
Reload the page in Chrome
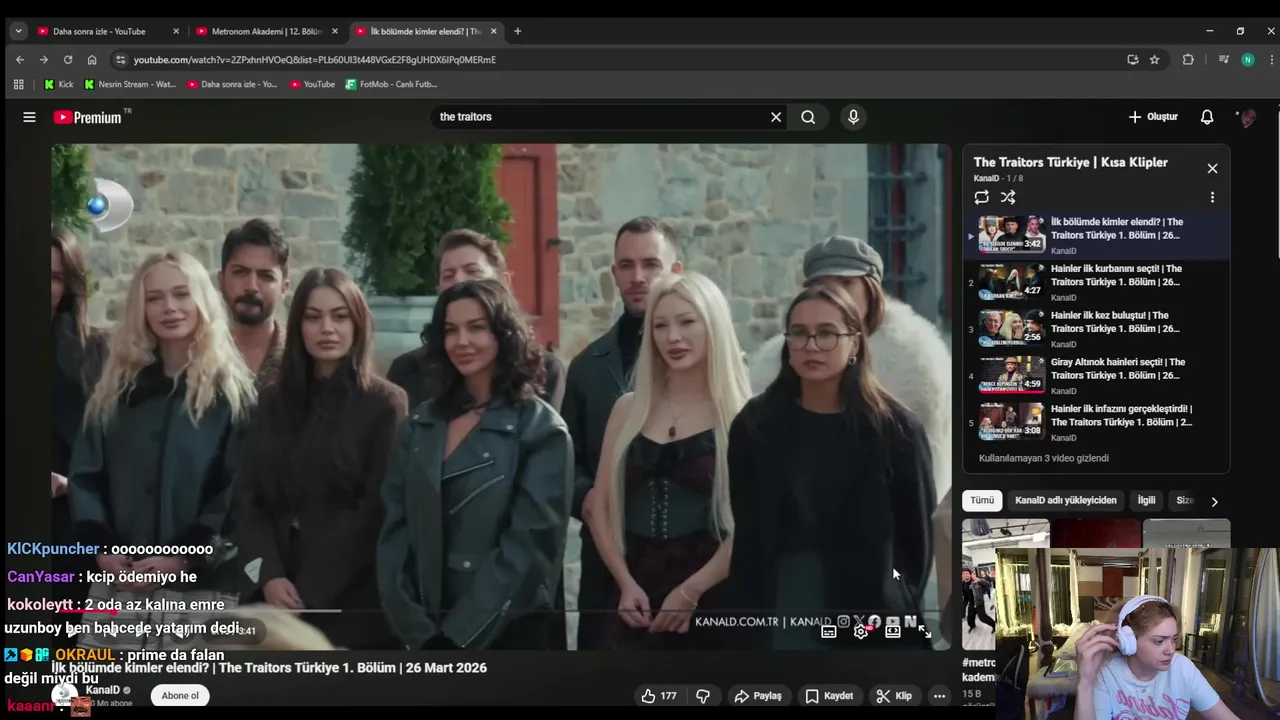click(68, 60)
